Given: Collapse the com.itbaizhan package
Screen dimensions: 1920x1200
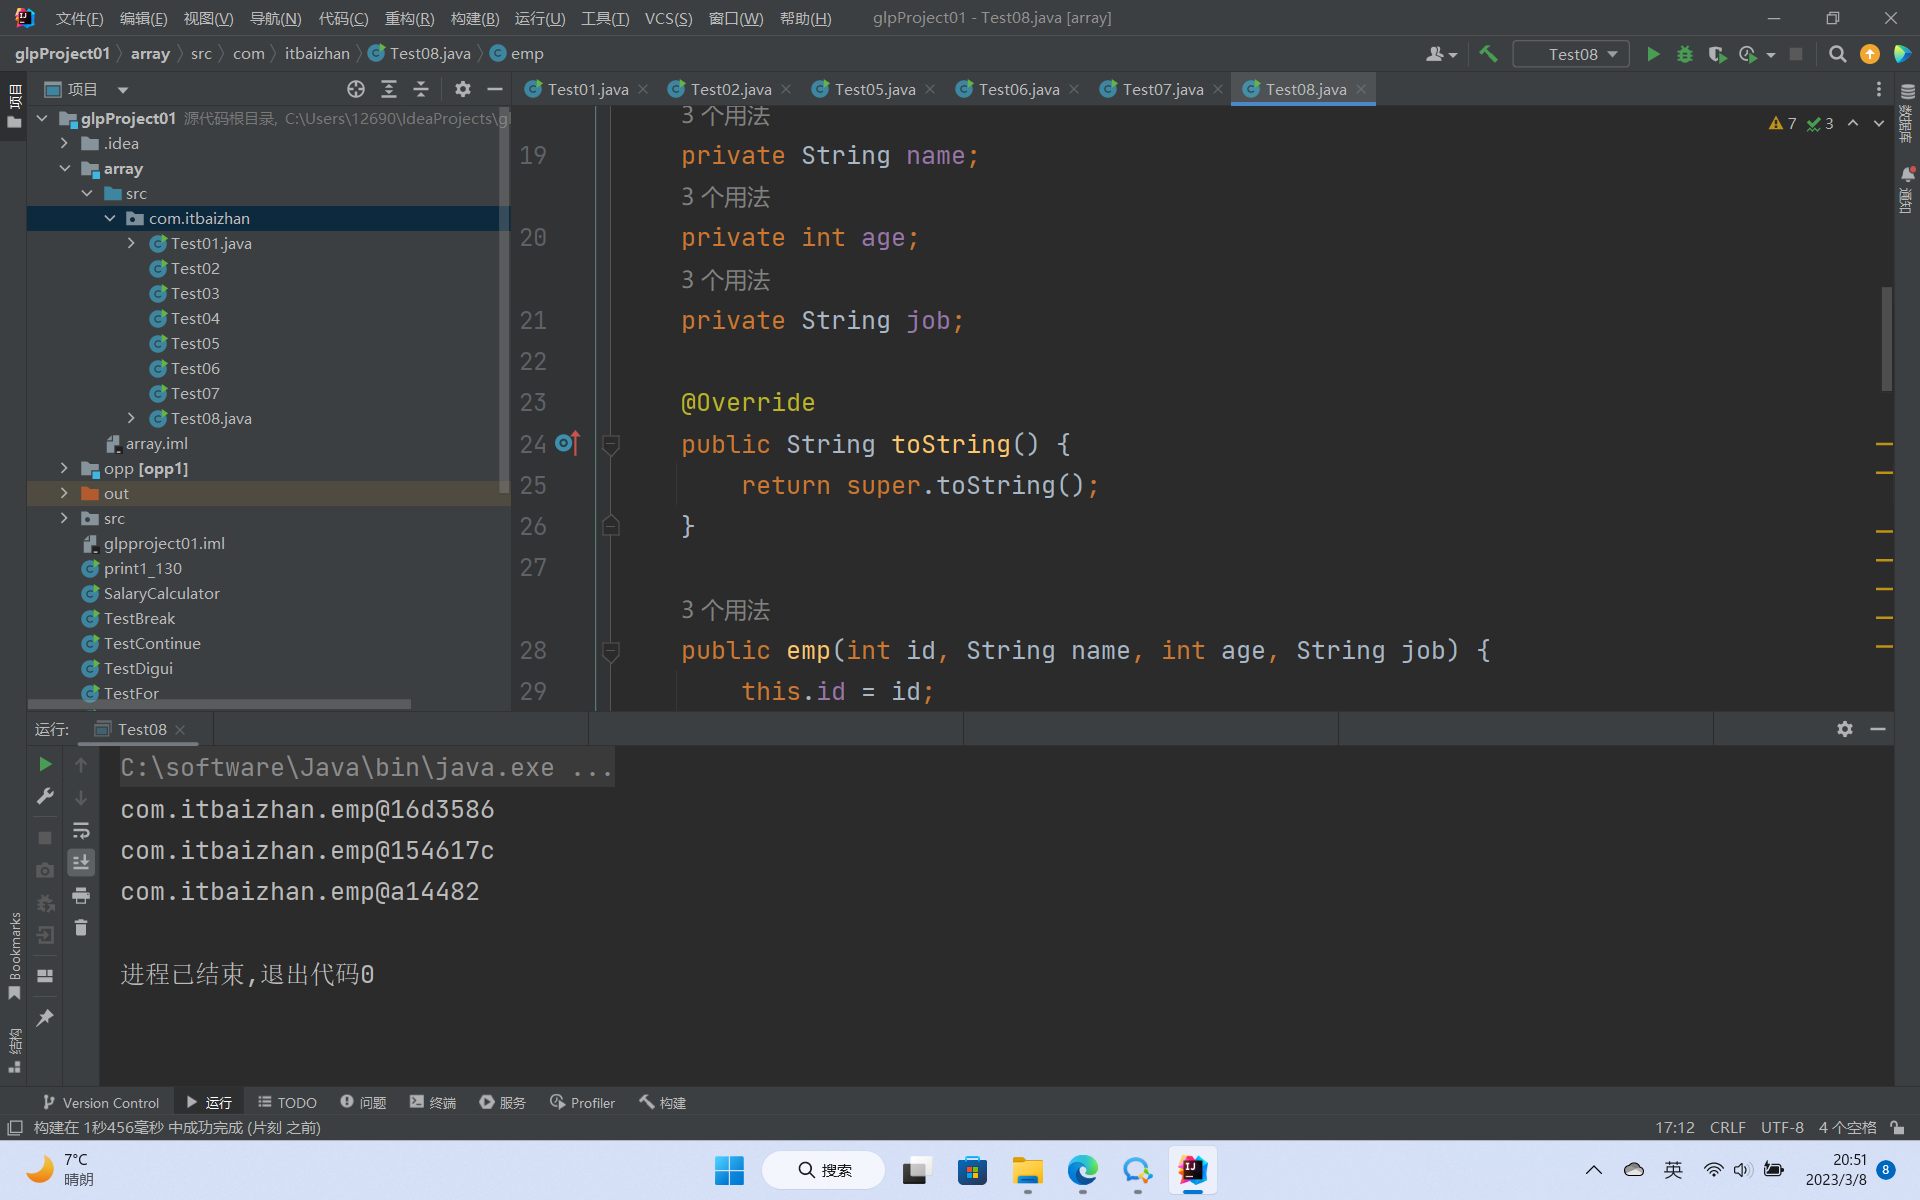Looking at the screenshot, I should [x=110, y=218].
